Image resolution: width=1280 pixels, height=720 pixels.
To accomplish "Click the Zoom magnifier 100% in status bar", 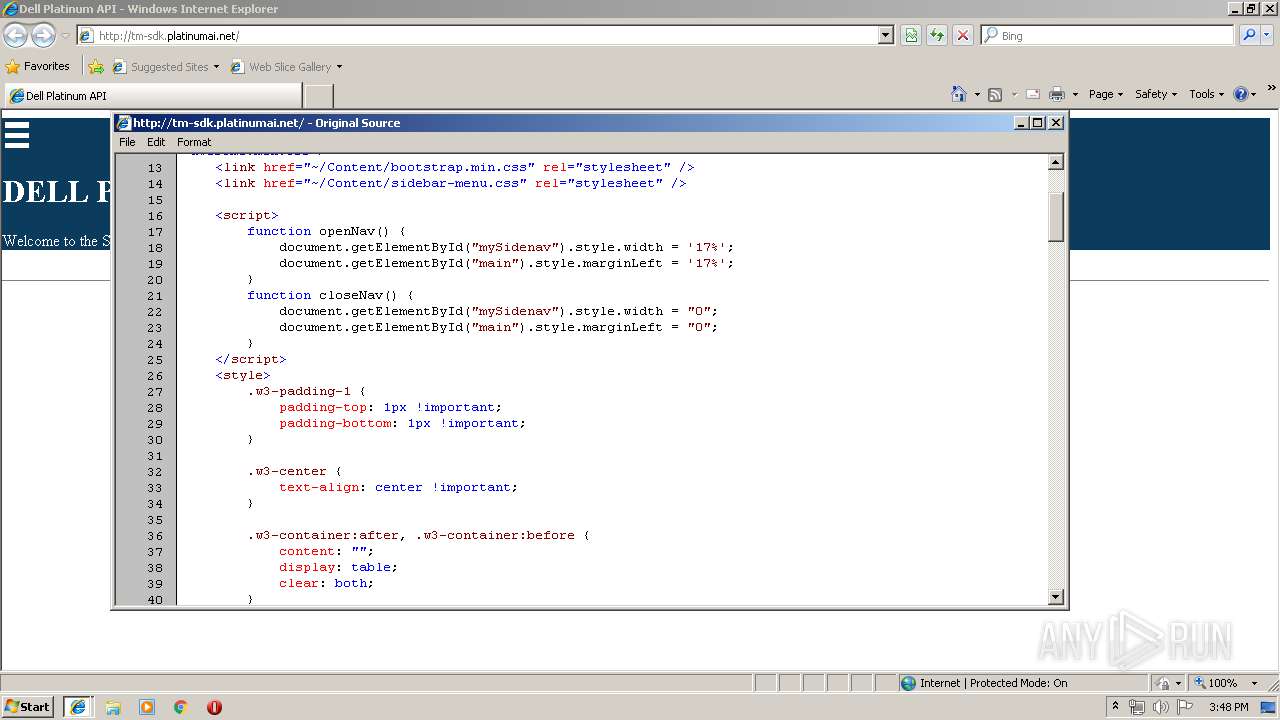I will [1215, 683].
